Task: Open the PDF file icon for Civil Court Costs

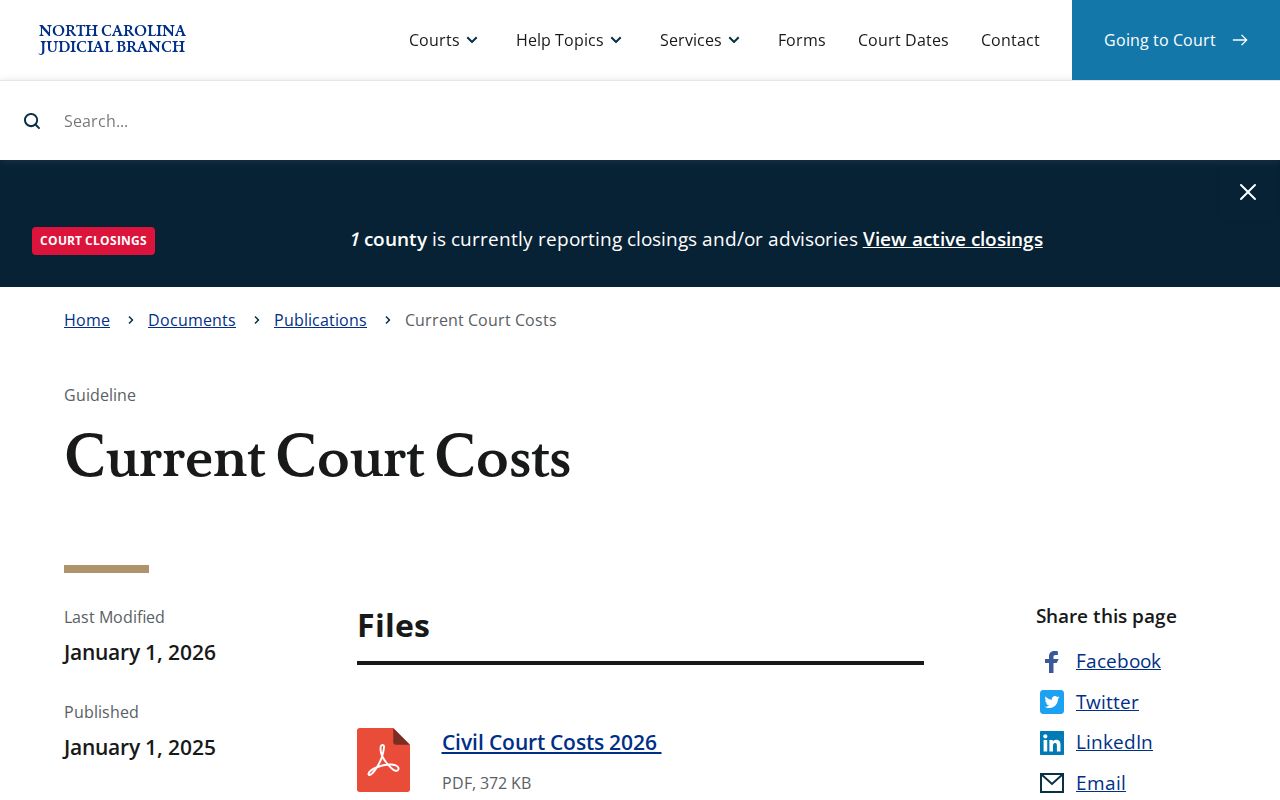Action: [383, 760]
